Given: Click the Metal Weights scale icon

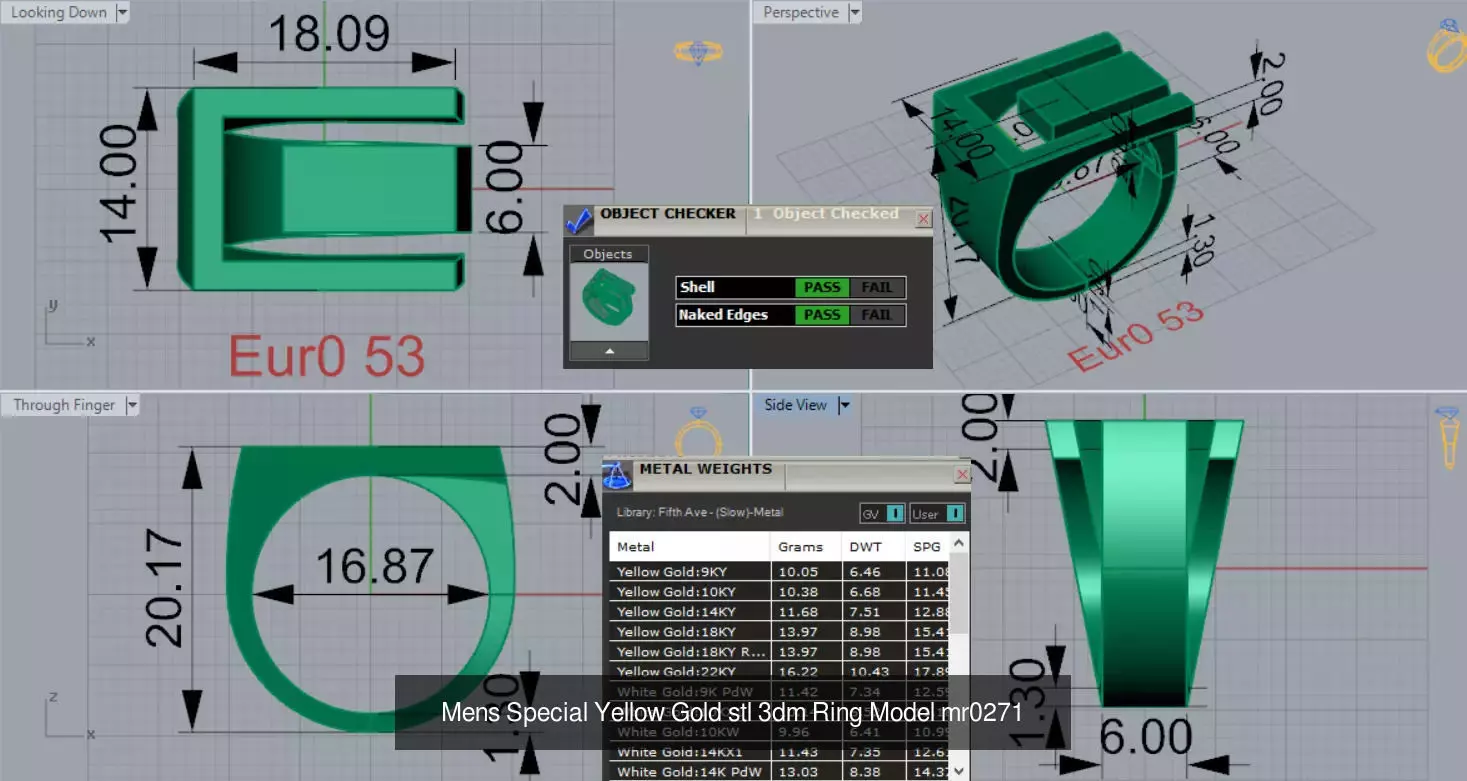Looking at the screenshot, I should tap(617, 474).
